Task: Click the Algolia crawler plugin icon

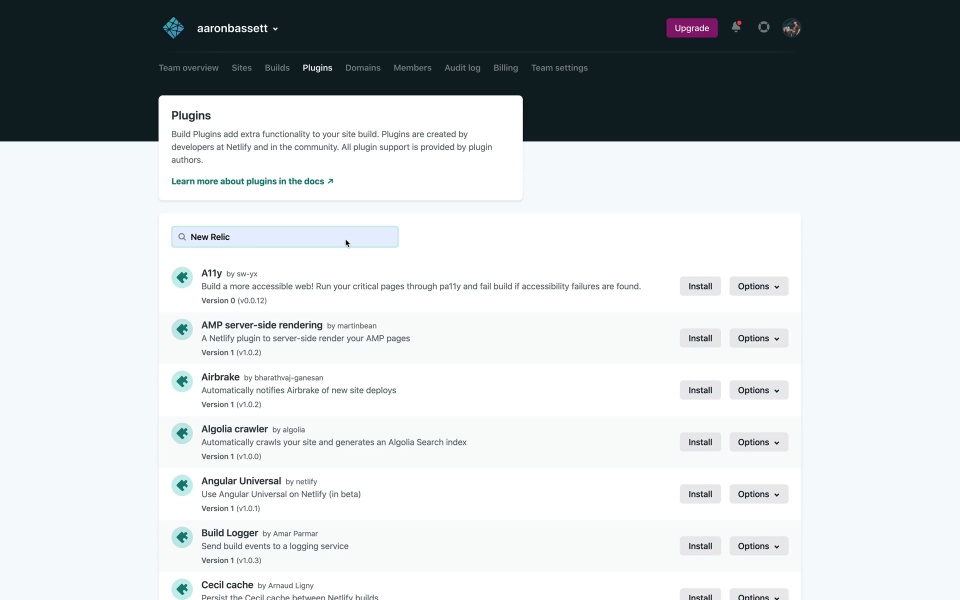Action: (182, 433)
